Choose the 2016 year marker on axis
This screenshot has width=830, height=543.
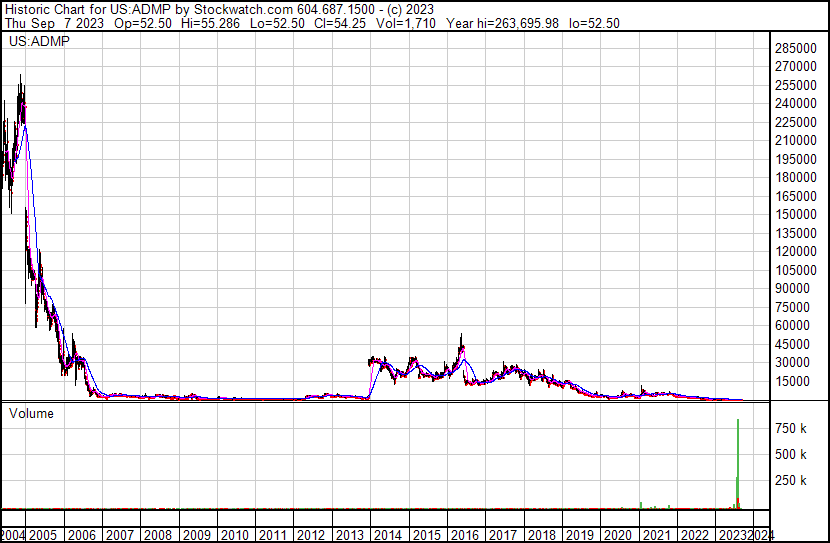pos(465,535)
